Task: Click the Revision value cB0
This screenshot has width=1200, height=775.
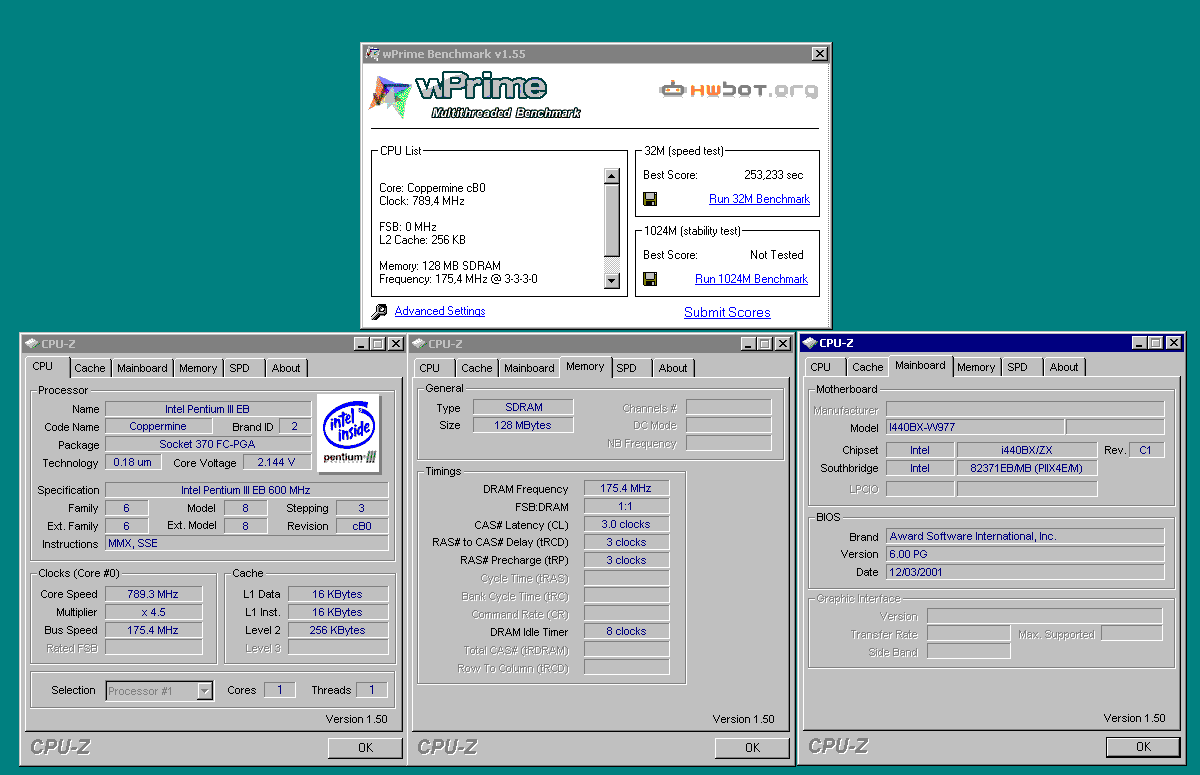Action: (361, 526)
